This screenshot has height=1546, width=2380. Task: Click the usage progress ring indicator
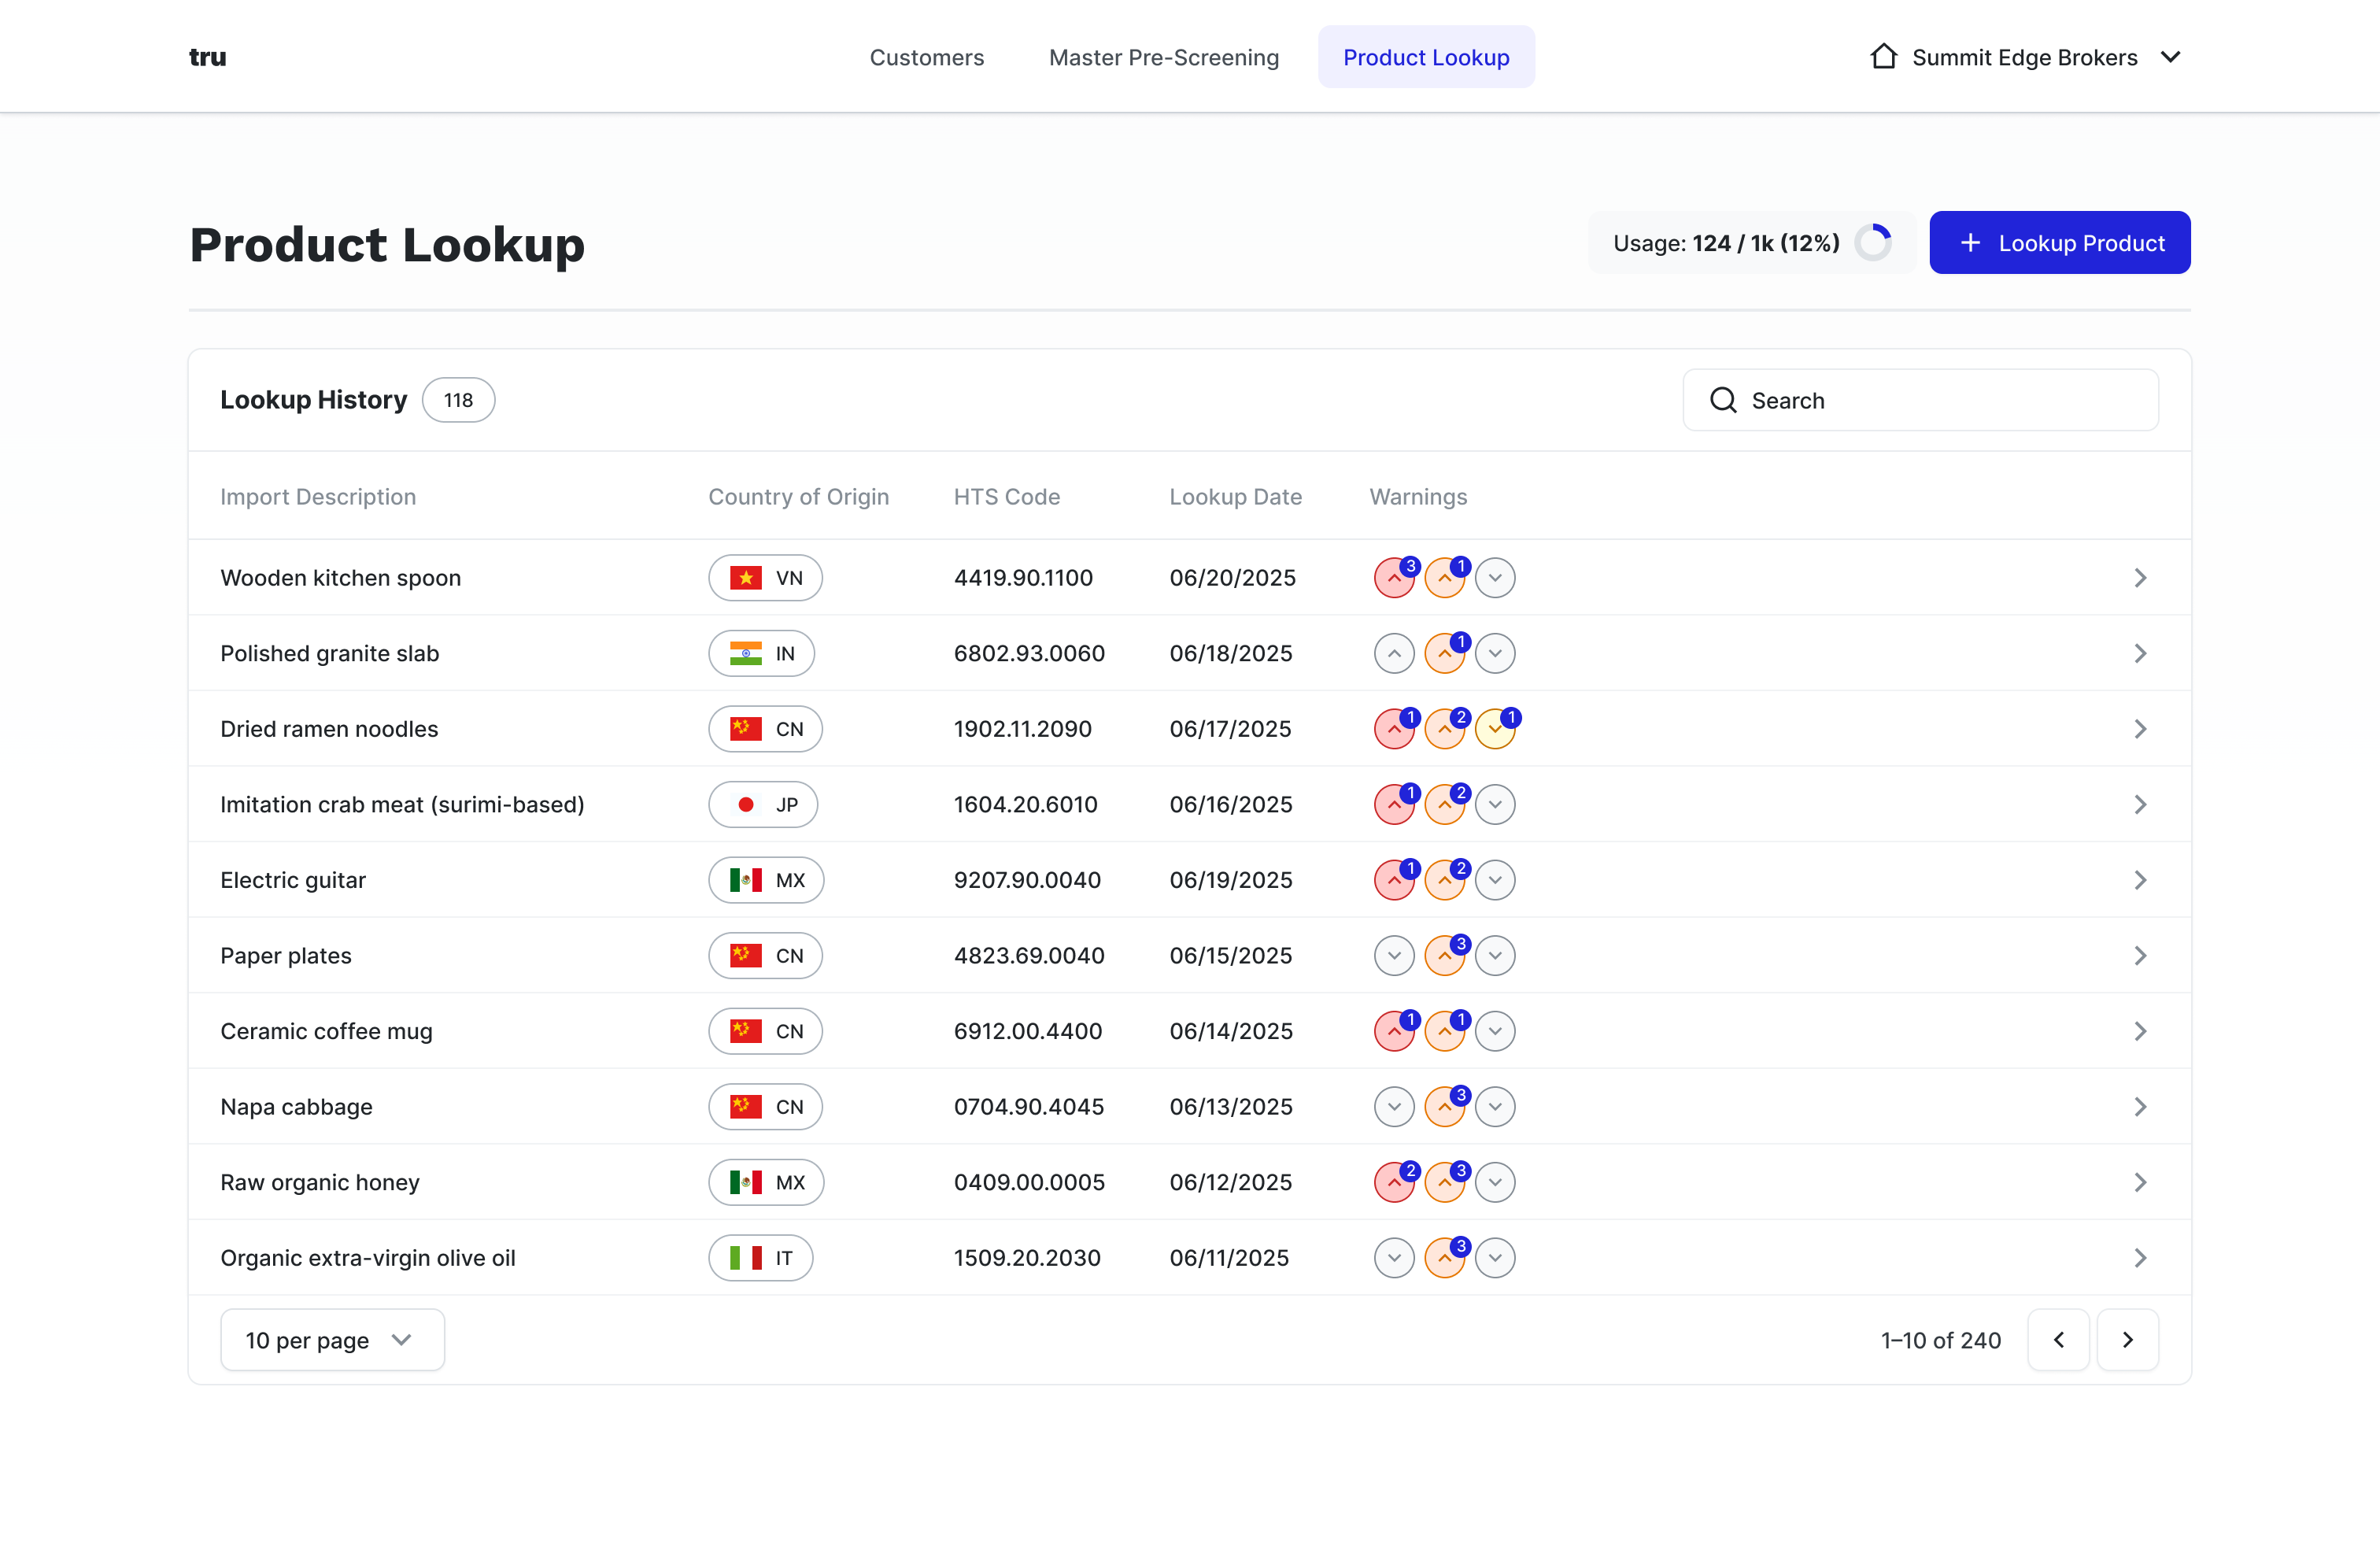[x=1872, y=243]
